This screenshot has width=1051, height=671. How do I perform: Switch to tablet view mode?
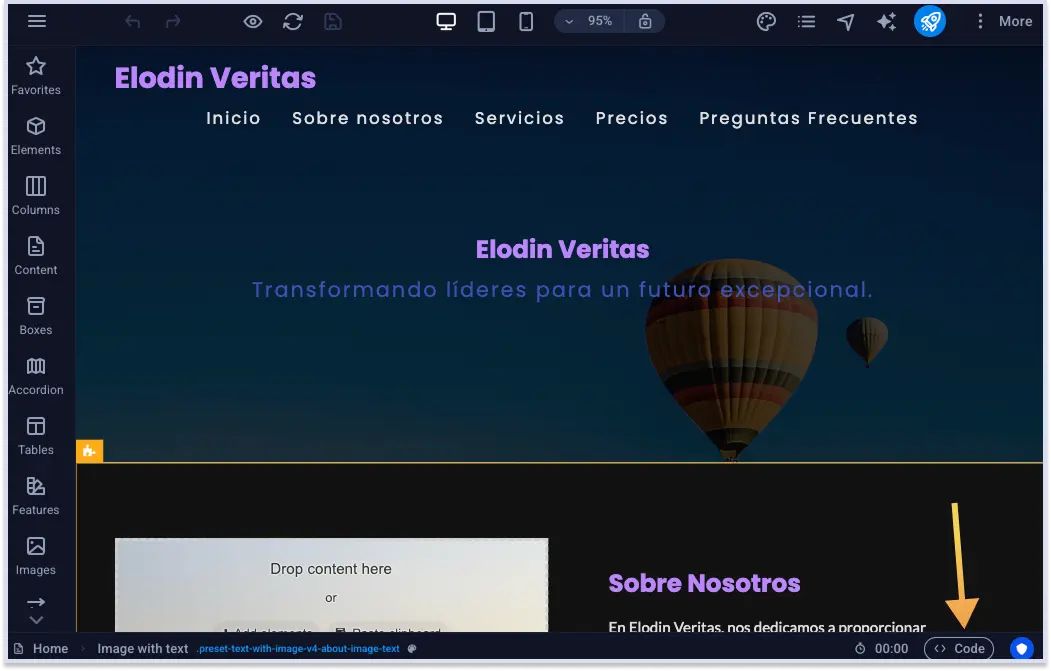pos(486,20)
